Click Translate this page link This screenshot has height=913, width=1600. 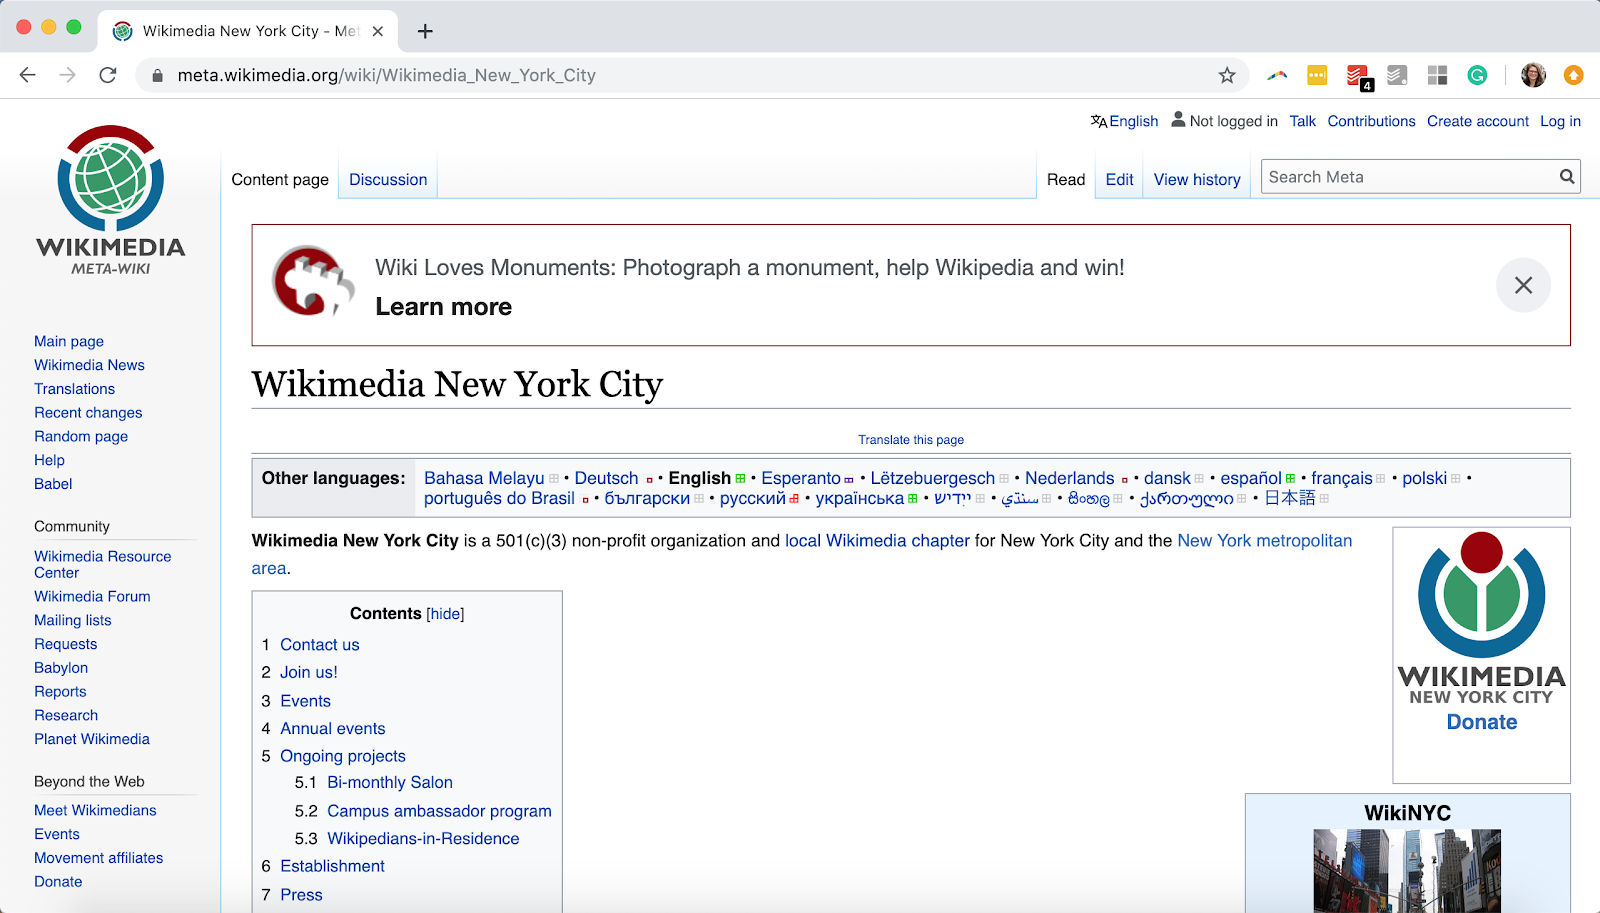911,440
